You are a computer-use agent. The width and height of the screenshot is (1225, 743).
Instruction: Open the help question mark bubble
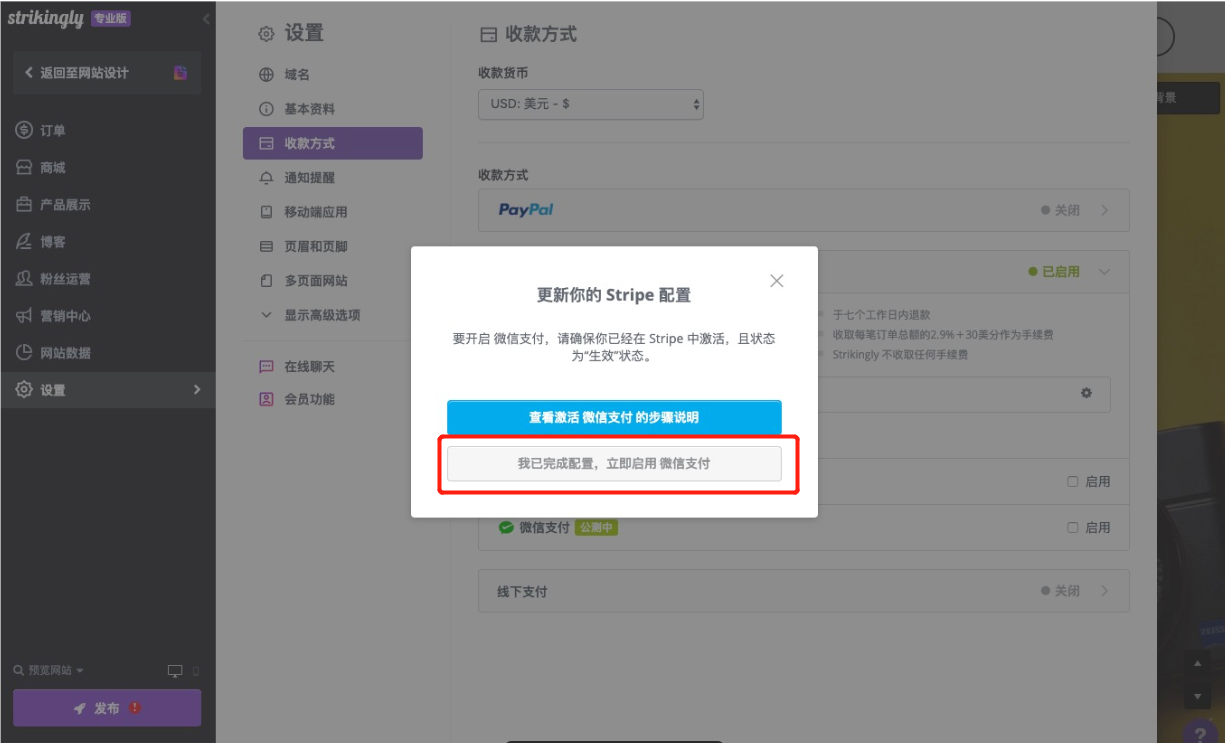click(x=1200, y=732)
